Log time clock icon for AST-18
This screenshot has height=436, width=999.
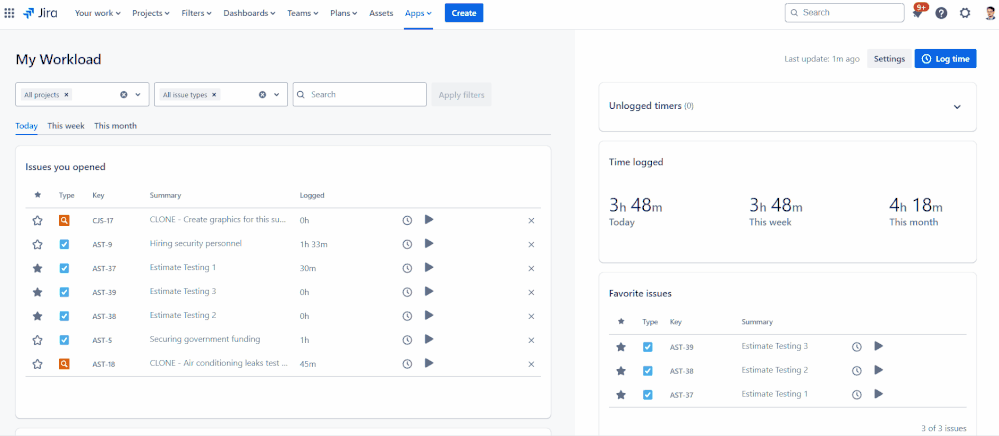[x=407, y=364]
